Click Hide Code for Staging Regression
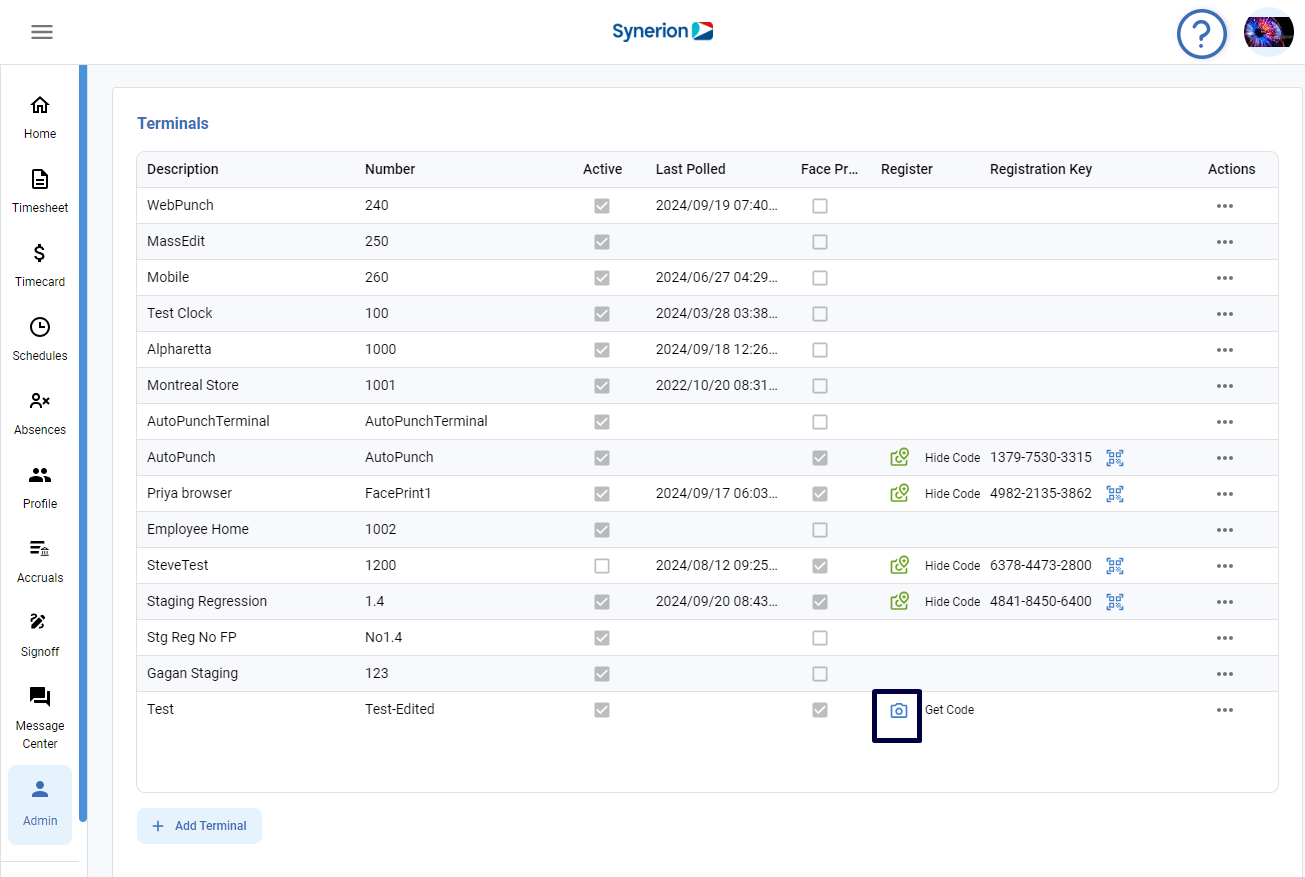The height and width of the screenshot is (877, 1305). (952, 602)
